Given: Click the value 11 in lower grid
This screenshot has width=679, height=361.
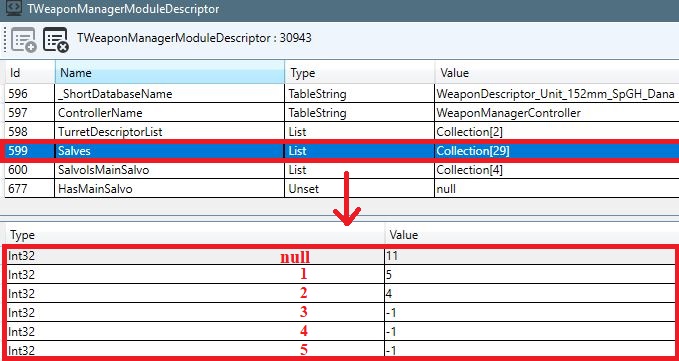Looking at the screenshot, I should [530, 256].
